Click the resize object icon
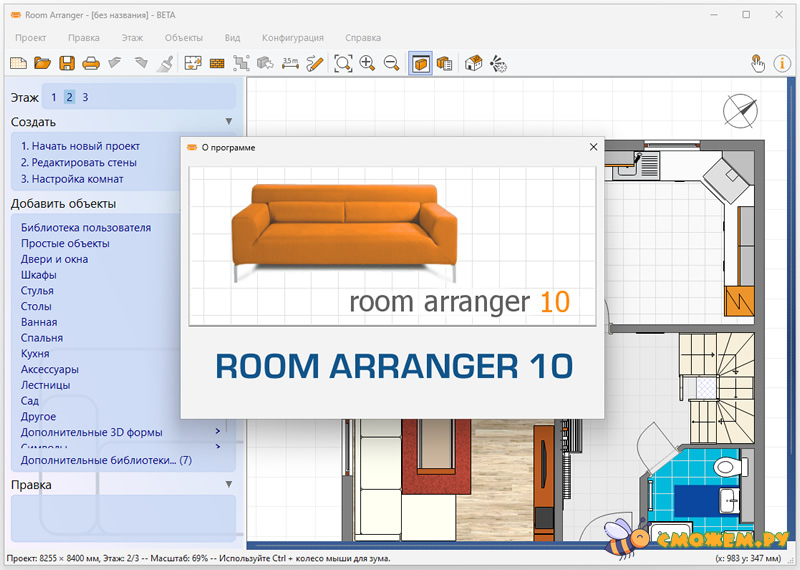This screenshot has height=570, width=800. click(x=241, y=63)
